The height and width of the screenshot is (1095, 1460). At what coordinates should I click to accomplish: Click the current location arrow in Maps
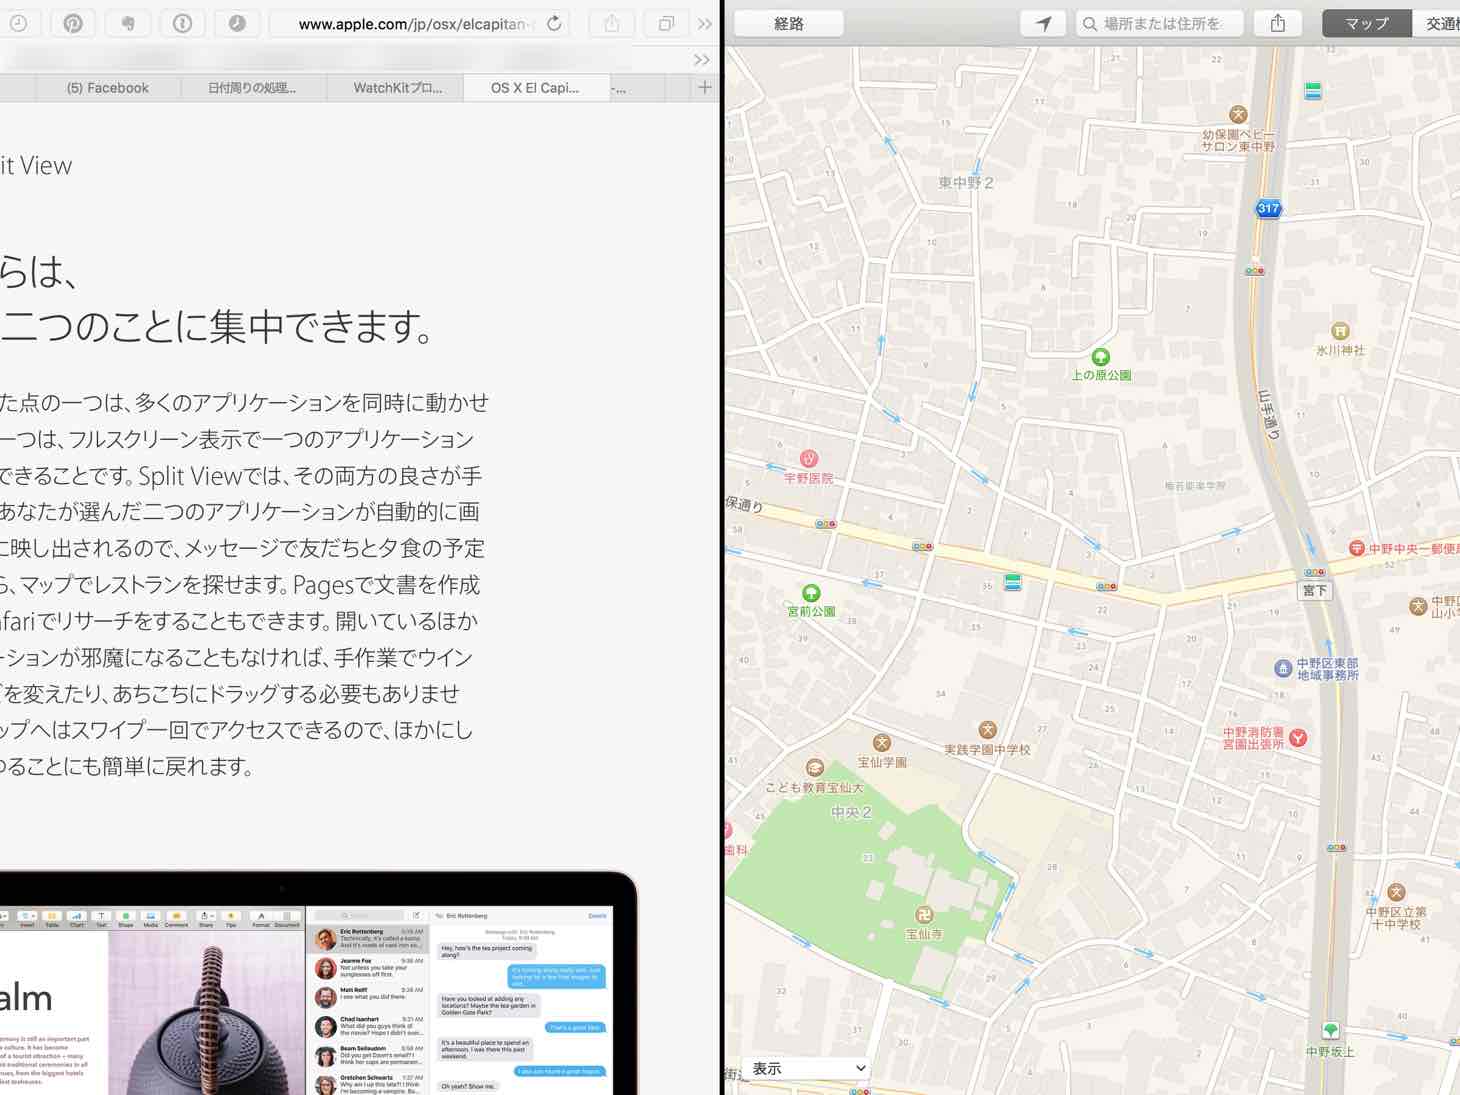1043,23
